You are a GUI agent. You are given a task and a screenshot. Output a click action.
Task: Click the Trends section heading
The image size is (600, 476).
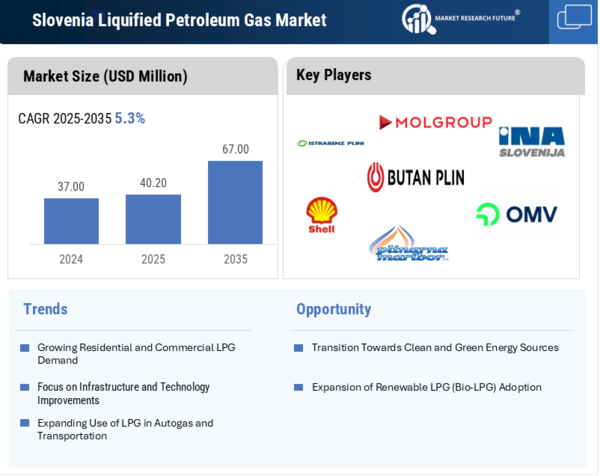click(x=45, y=309)
